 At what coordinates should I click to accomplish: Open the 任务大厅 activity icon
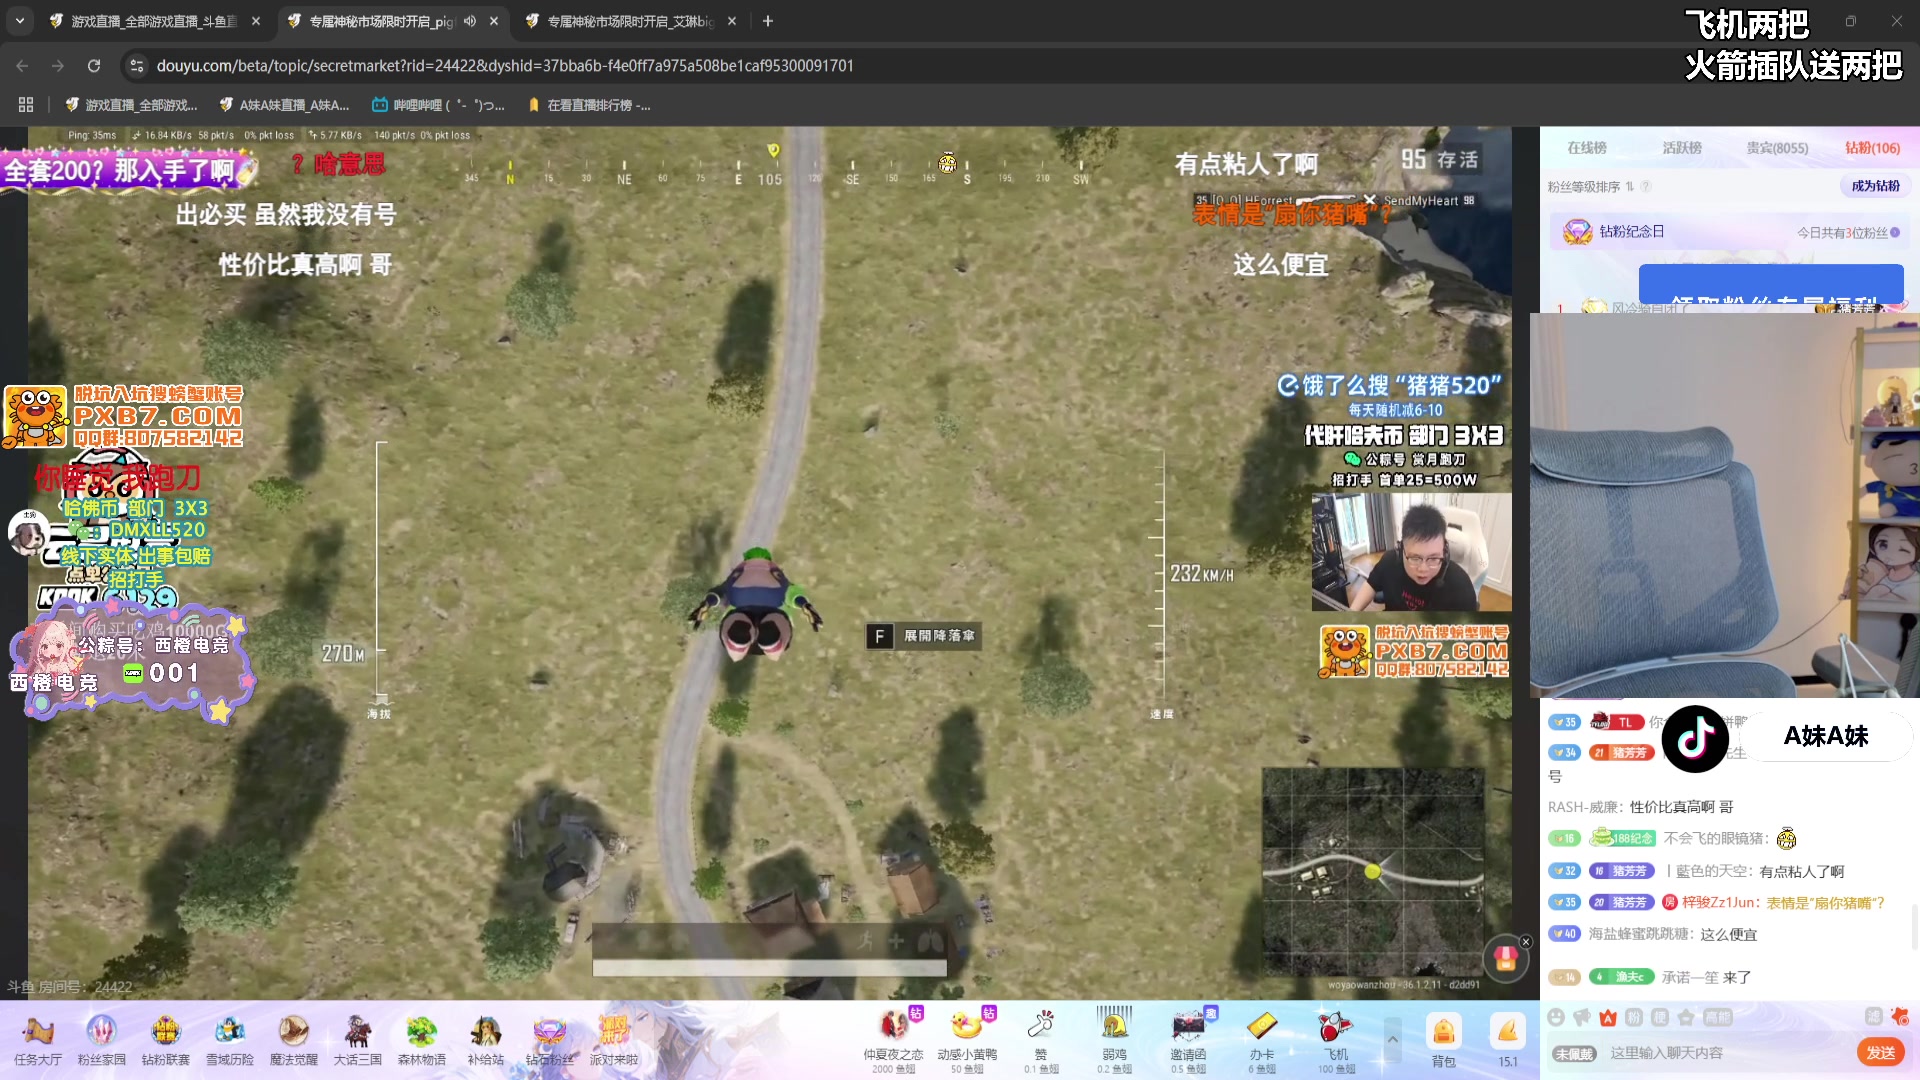[x=38, y=1039]
